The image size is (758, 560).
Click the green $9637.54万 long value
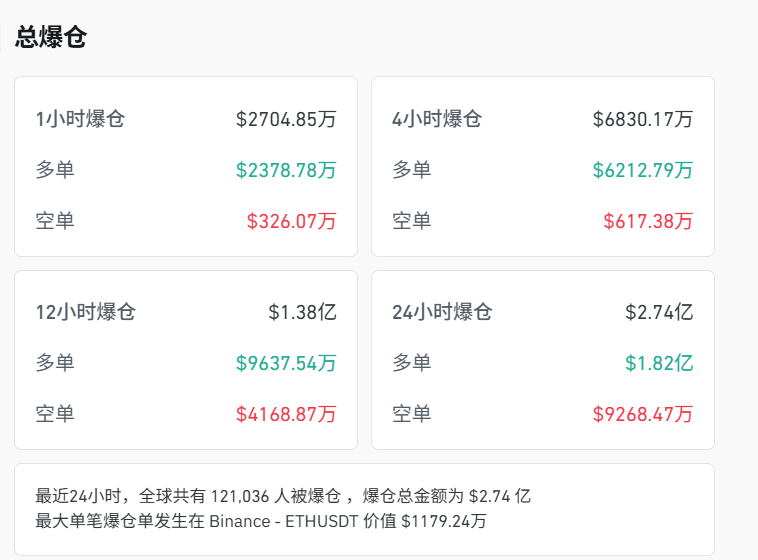286,363
